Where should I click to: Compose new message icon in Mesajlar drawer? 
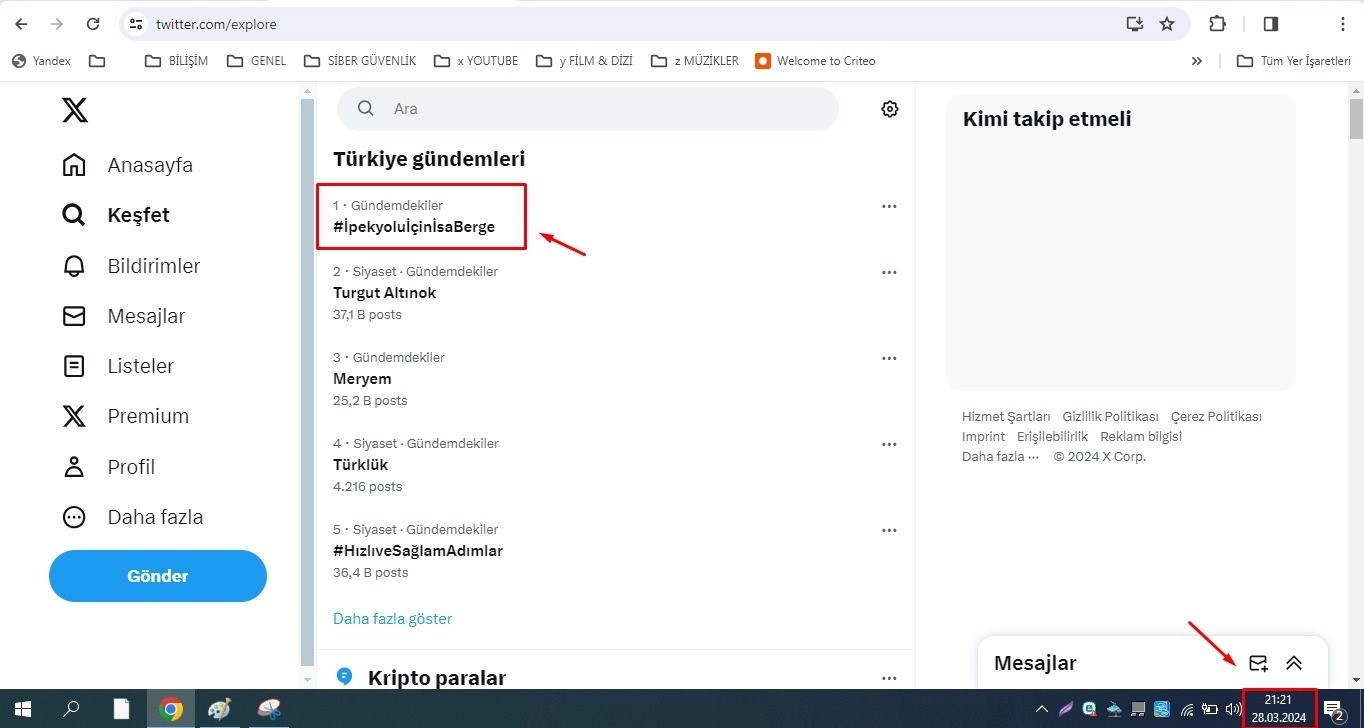(1258, 663)
